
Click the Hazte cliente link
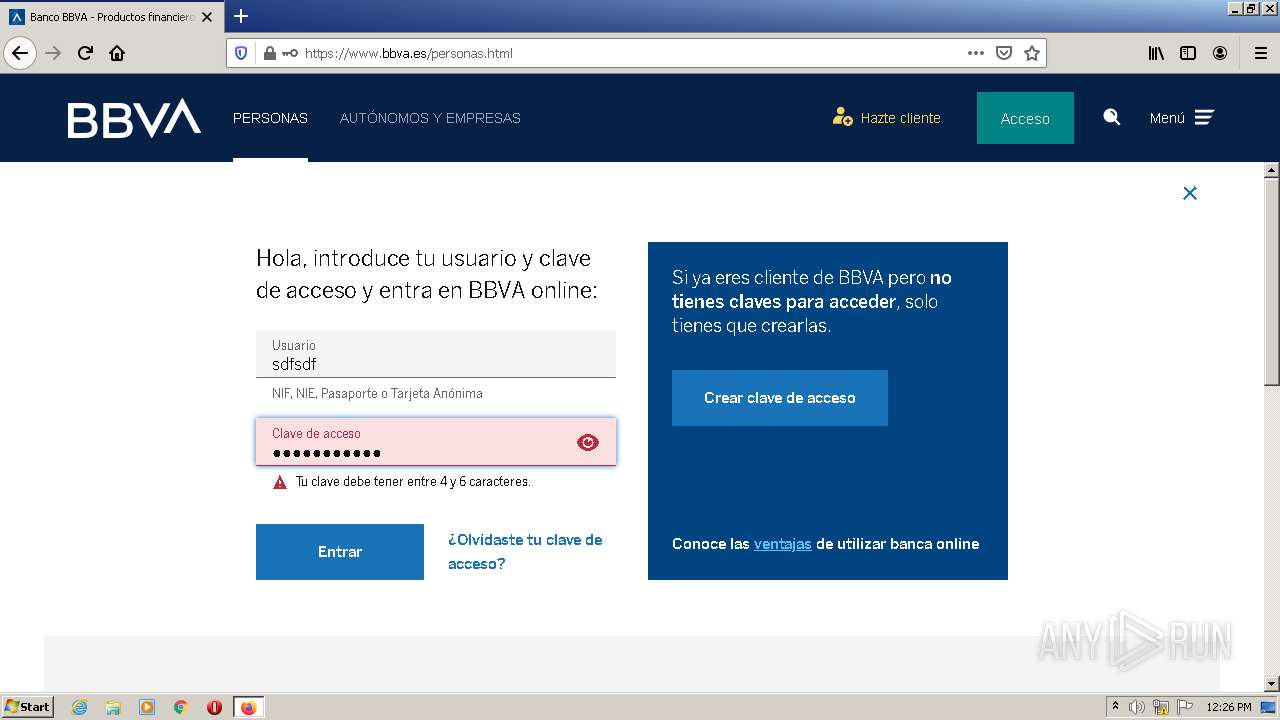(x=886, y=118)
